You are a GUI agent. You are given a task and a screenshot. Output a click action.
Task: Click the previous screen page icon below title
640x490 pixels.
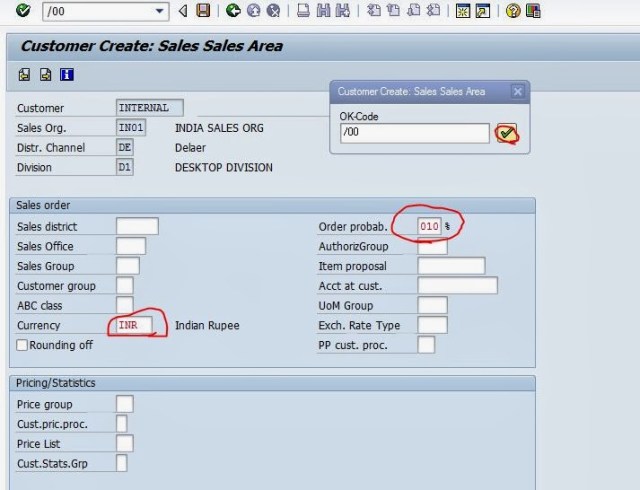[24, 75]
